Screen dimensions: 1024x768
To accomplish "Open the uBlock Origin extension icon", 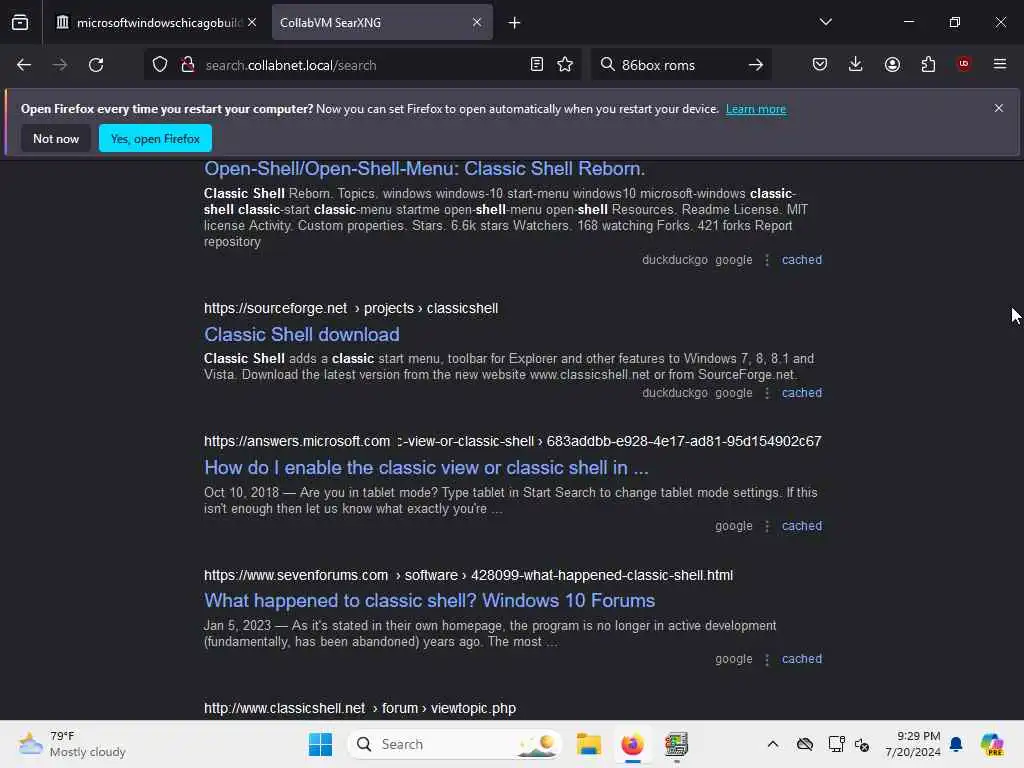I will 963,64.
